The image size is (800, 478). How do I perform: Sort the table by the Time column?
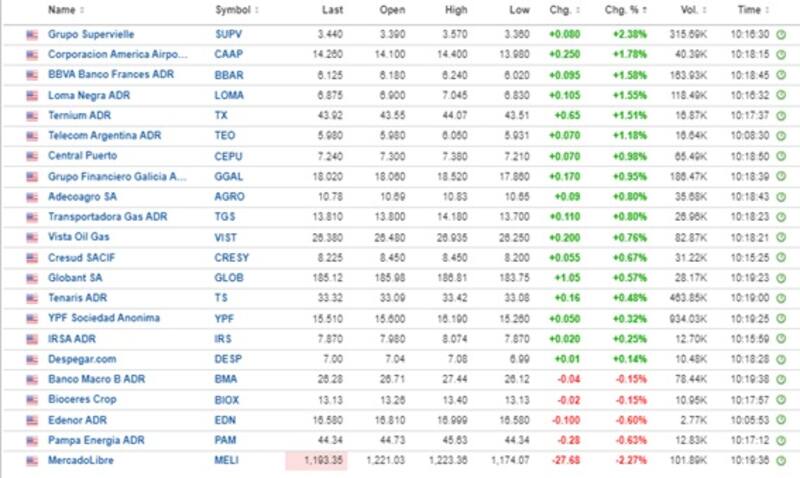pos(751,10)
